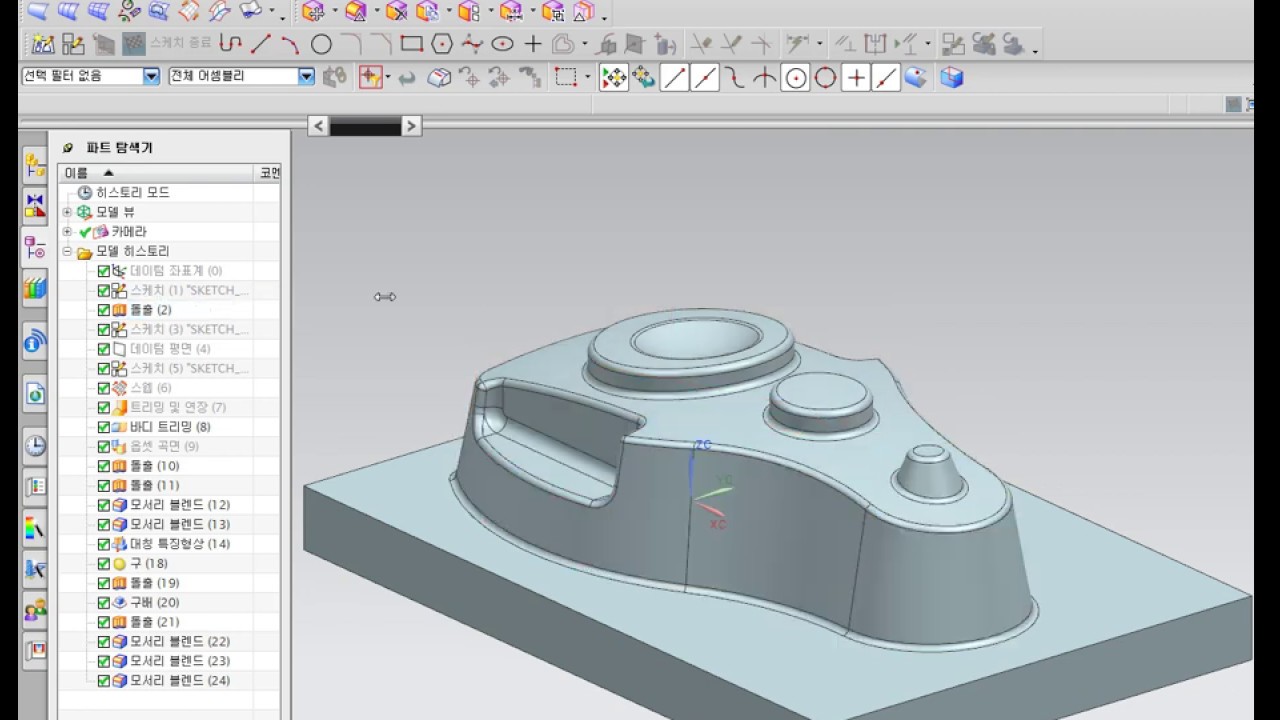Open the web info browser sidebar icon

(x=35, y=342)
